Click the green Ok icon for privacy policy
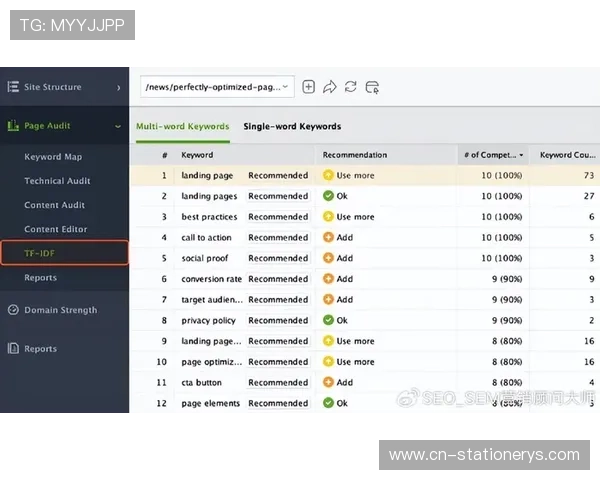Screen dimensions: 600x480 point(328,320)
